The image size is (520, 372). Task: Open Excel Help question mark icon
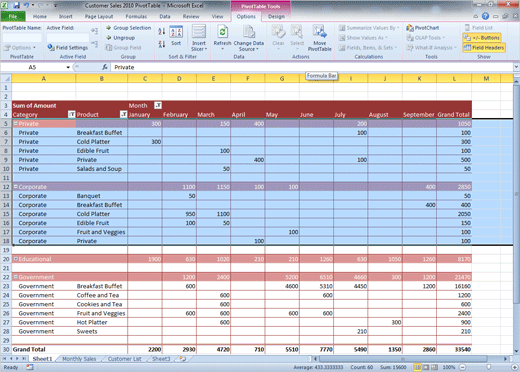(485, 16)
